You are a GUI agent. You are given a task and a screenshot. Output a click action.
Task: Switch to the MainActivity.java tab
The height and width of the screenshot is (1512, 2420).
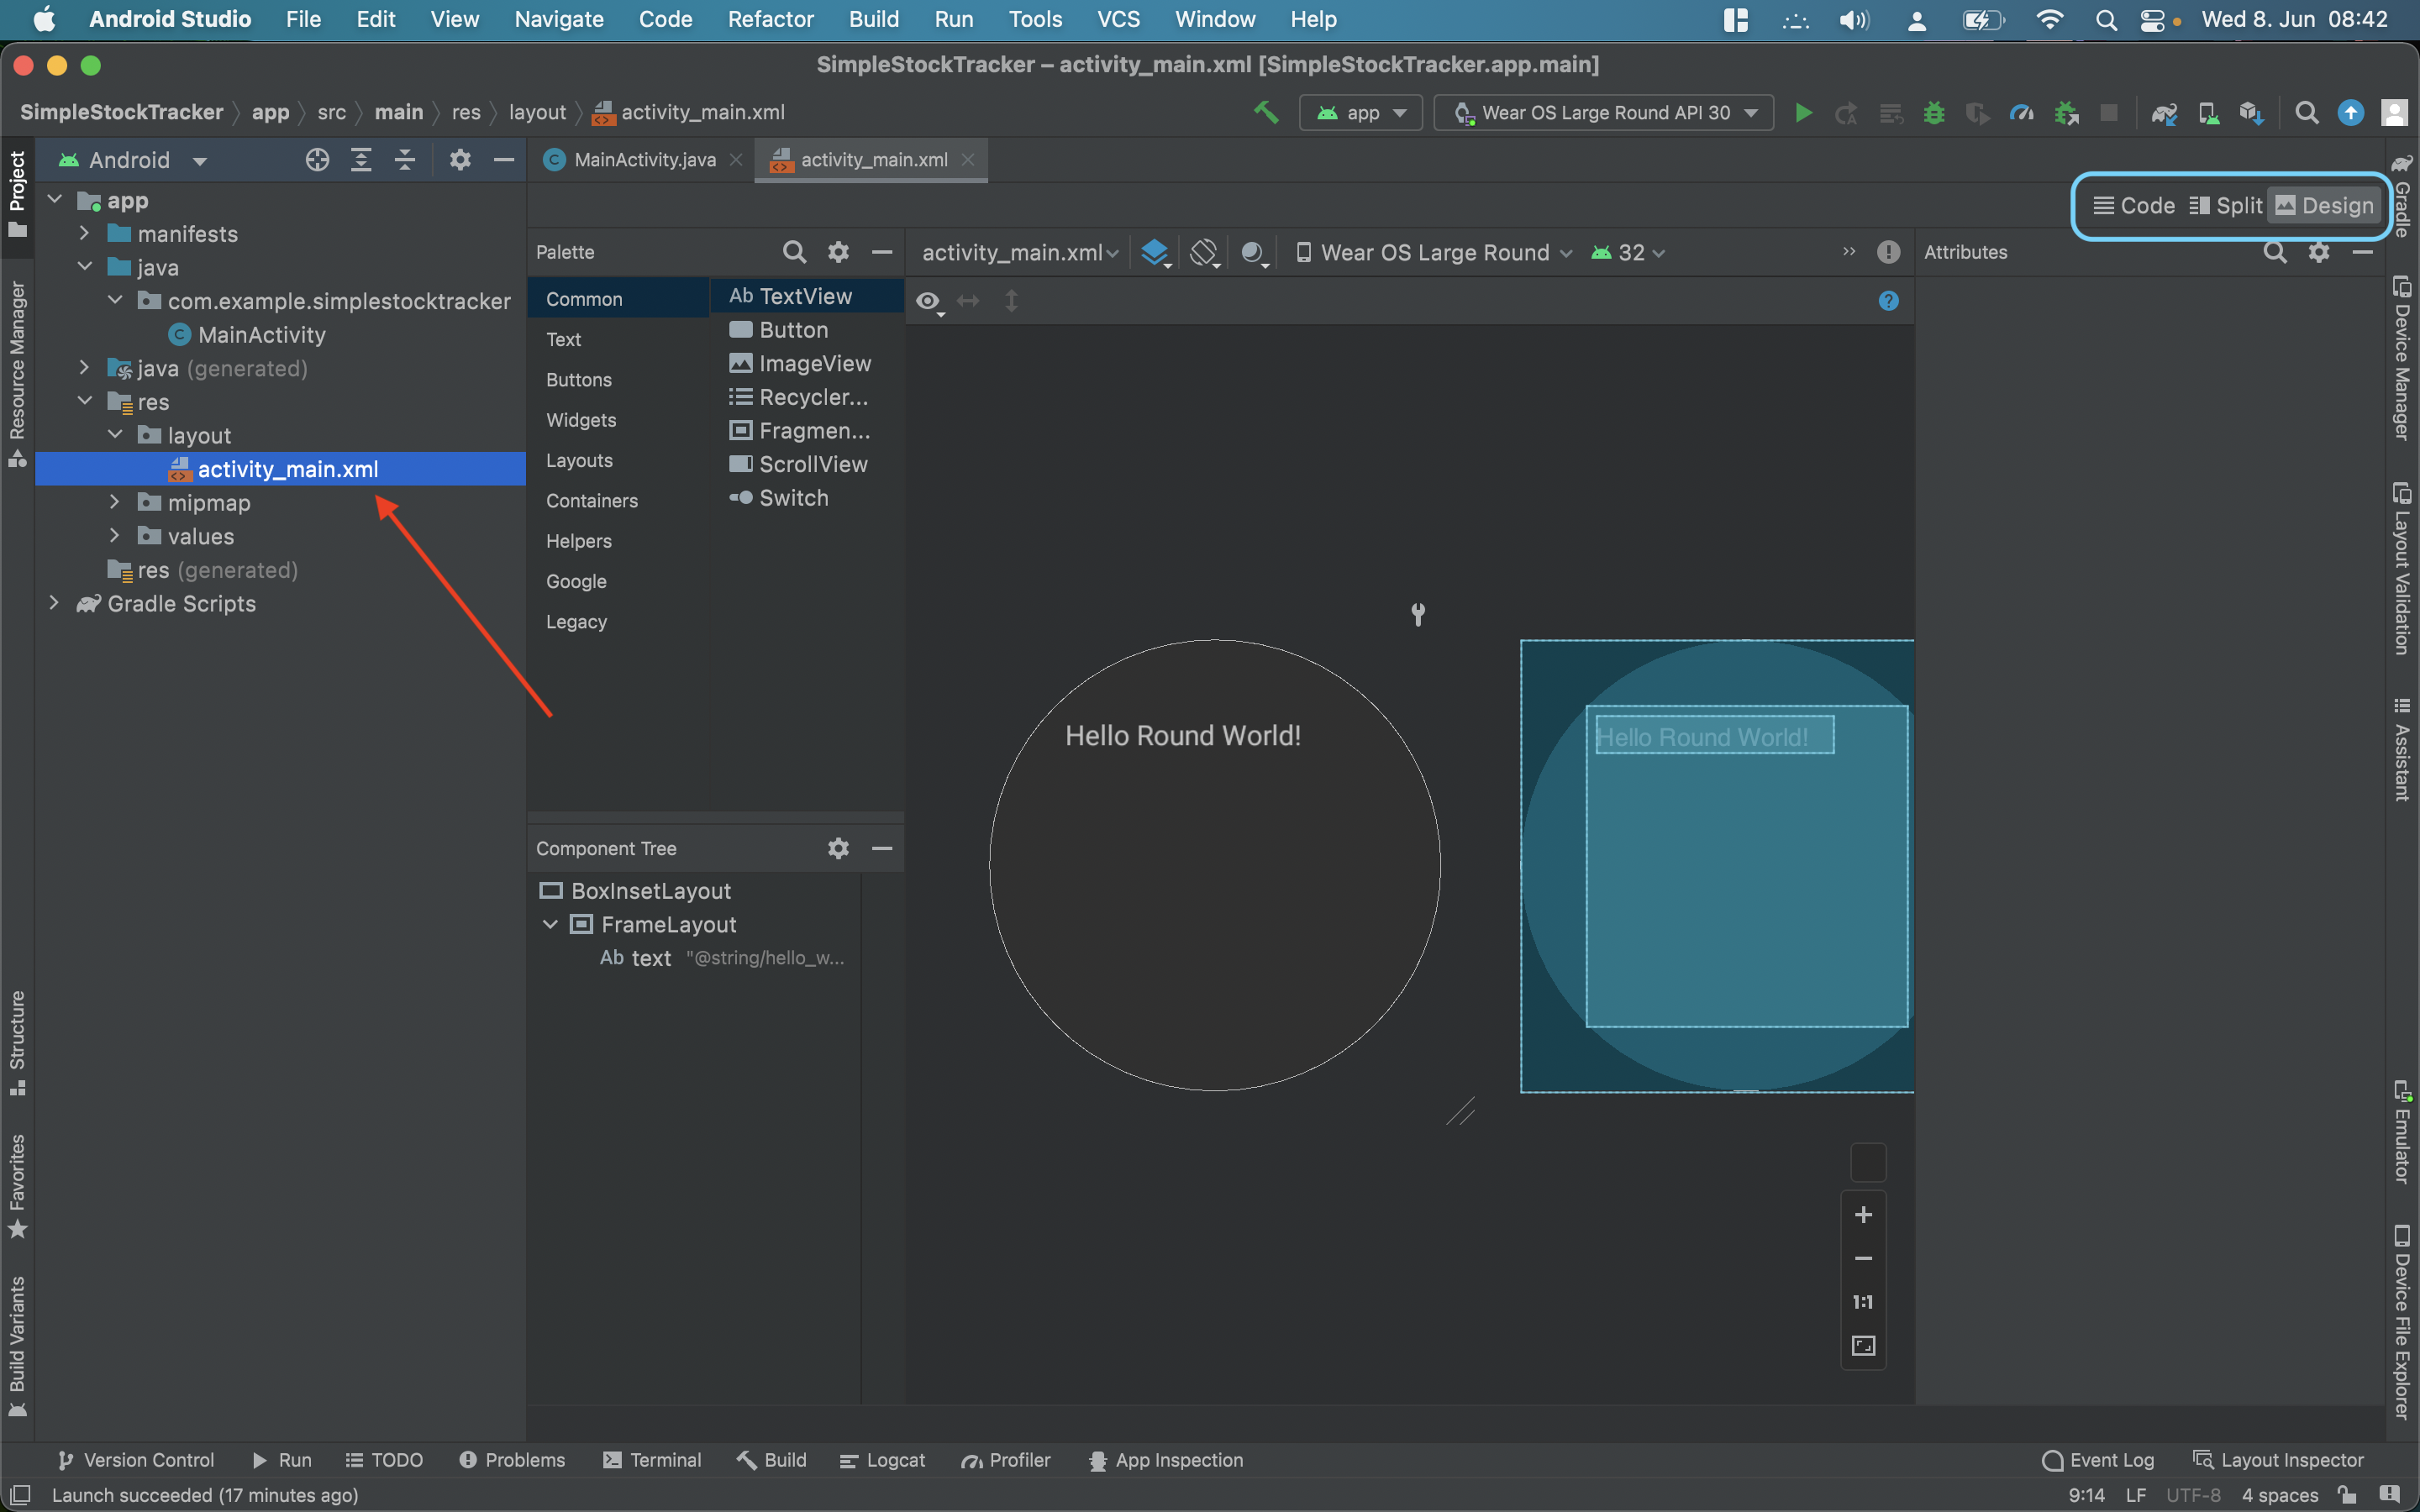pos(644,160)
